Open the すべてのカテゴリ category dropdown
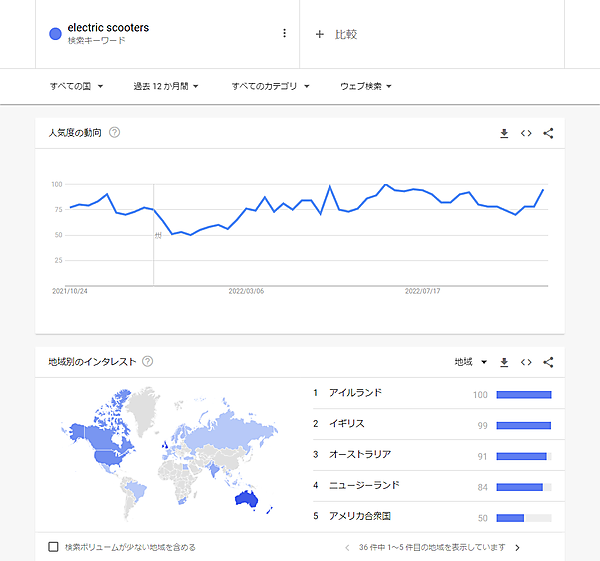 tap(269, 86)
